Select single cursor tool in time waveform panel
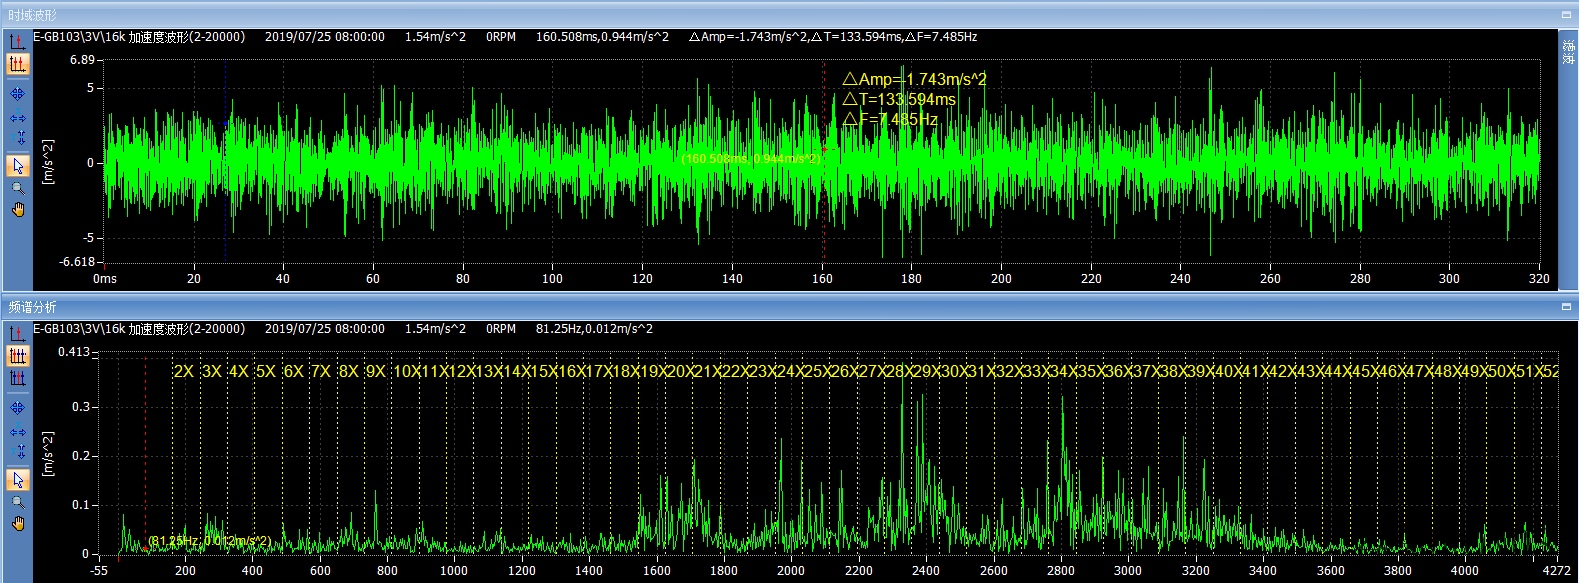The width and height of the screenshot is (1579, 583). [x=17, y=42]
